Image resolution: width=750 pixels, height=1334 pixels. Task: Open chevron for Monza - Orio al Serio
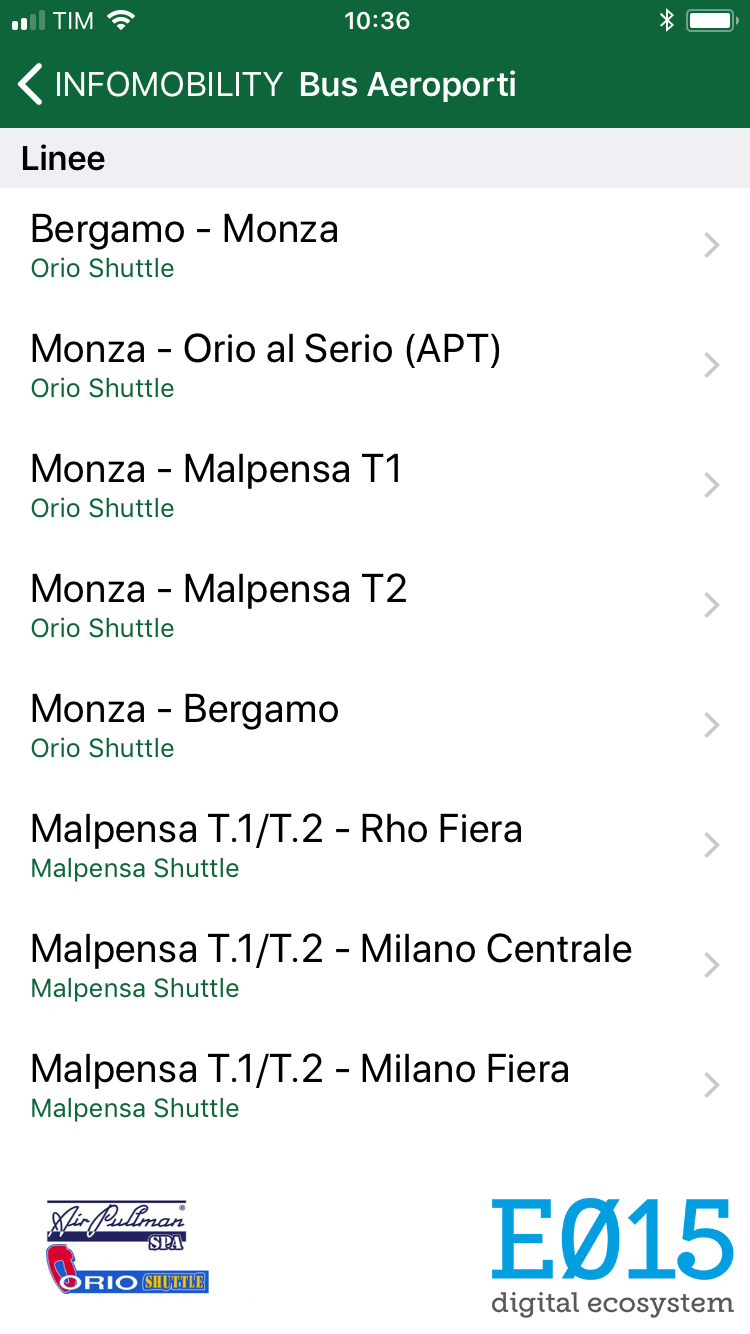711,365
